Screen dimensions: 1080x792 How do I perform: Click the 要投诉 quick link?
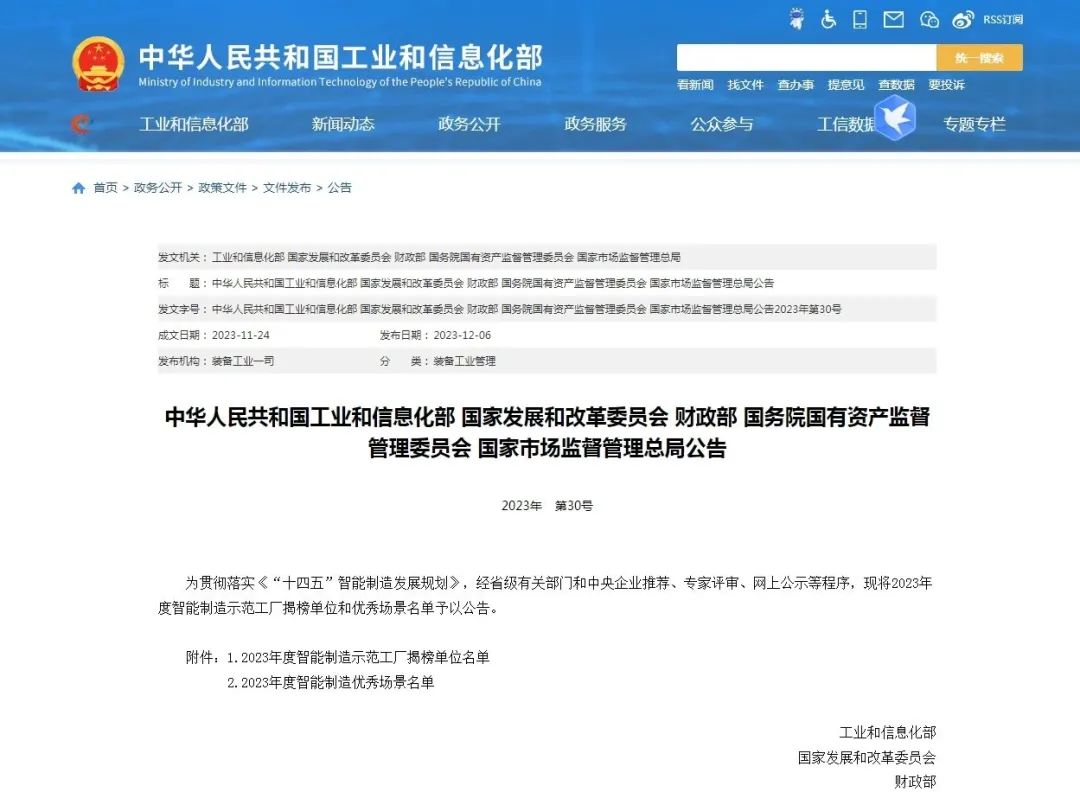click(946, 85)
